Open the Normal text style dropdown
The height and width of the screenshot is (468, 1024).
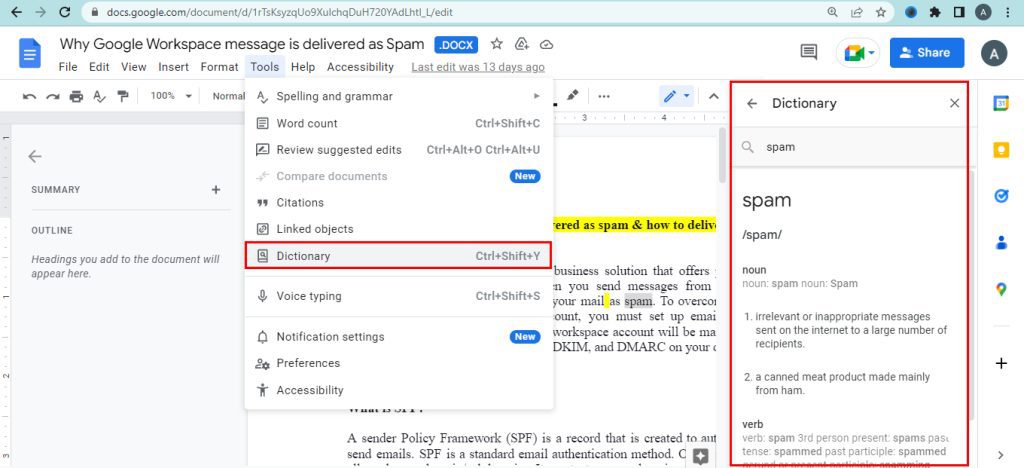click(x=228, y=96)
